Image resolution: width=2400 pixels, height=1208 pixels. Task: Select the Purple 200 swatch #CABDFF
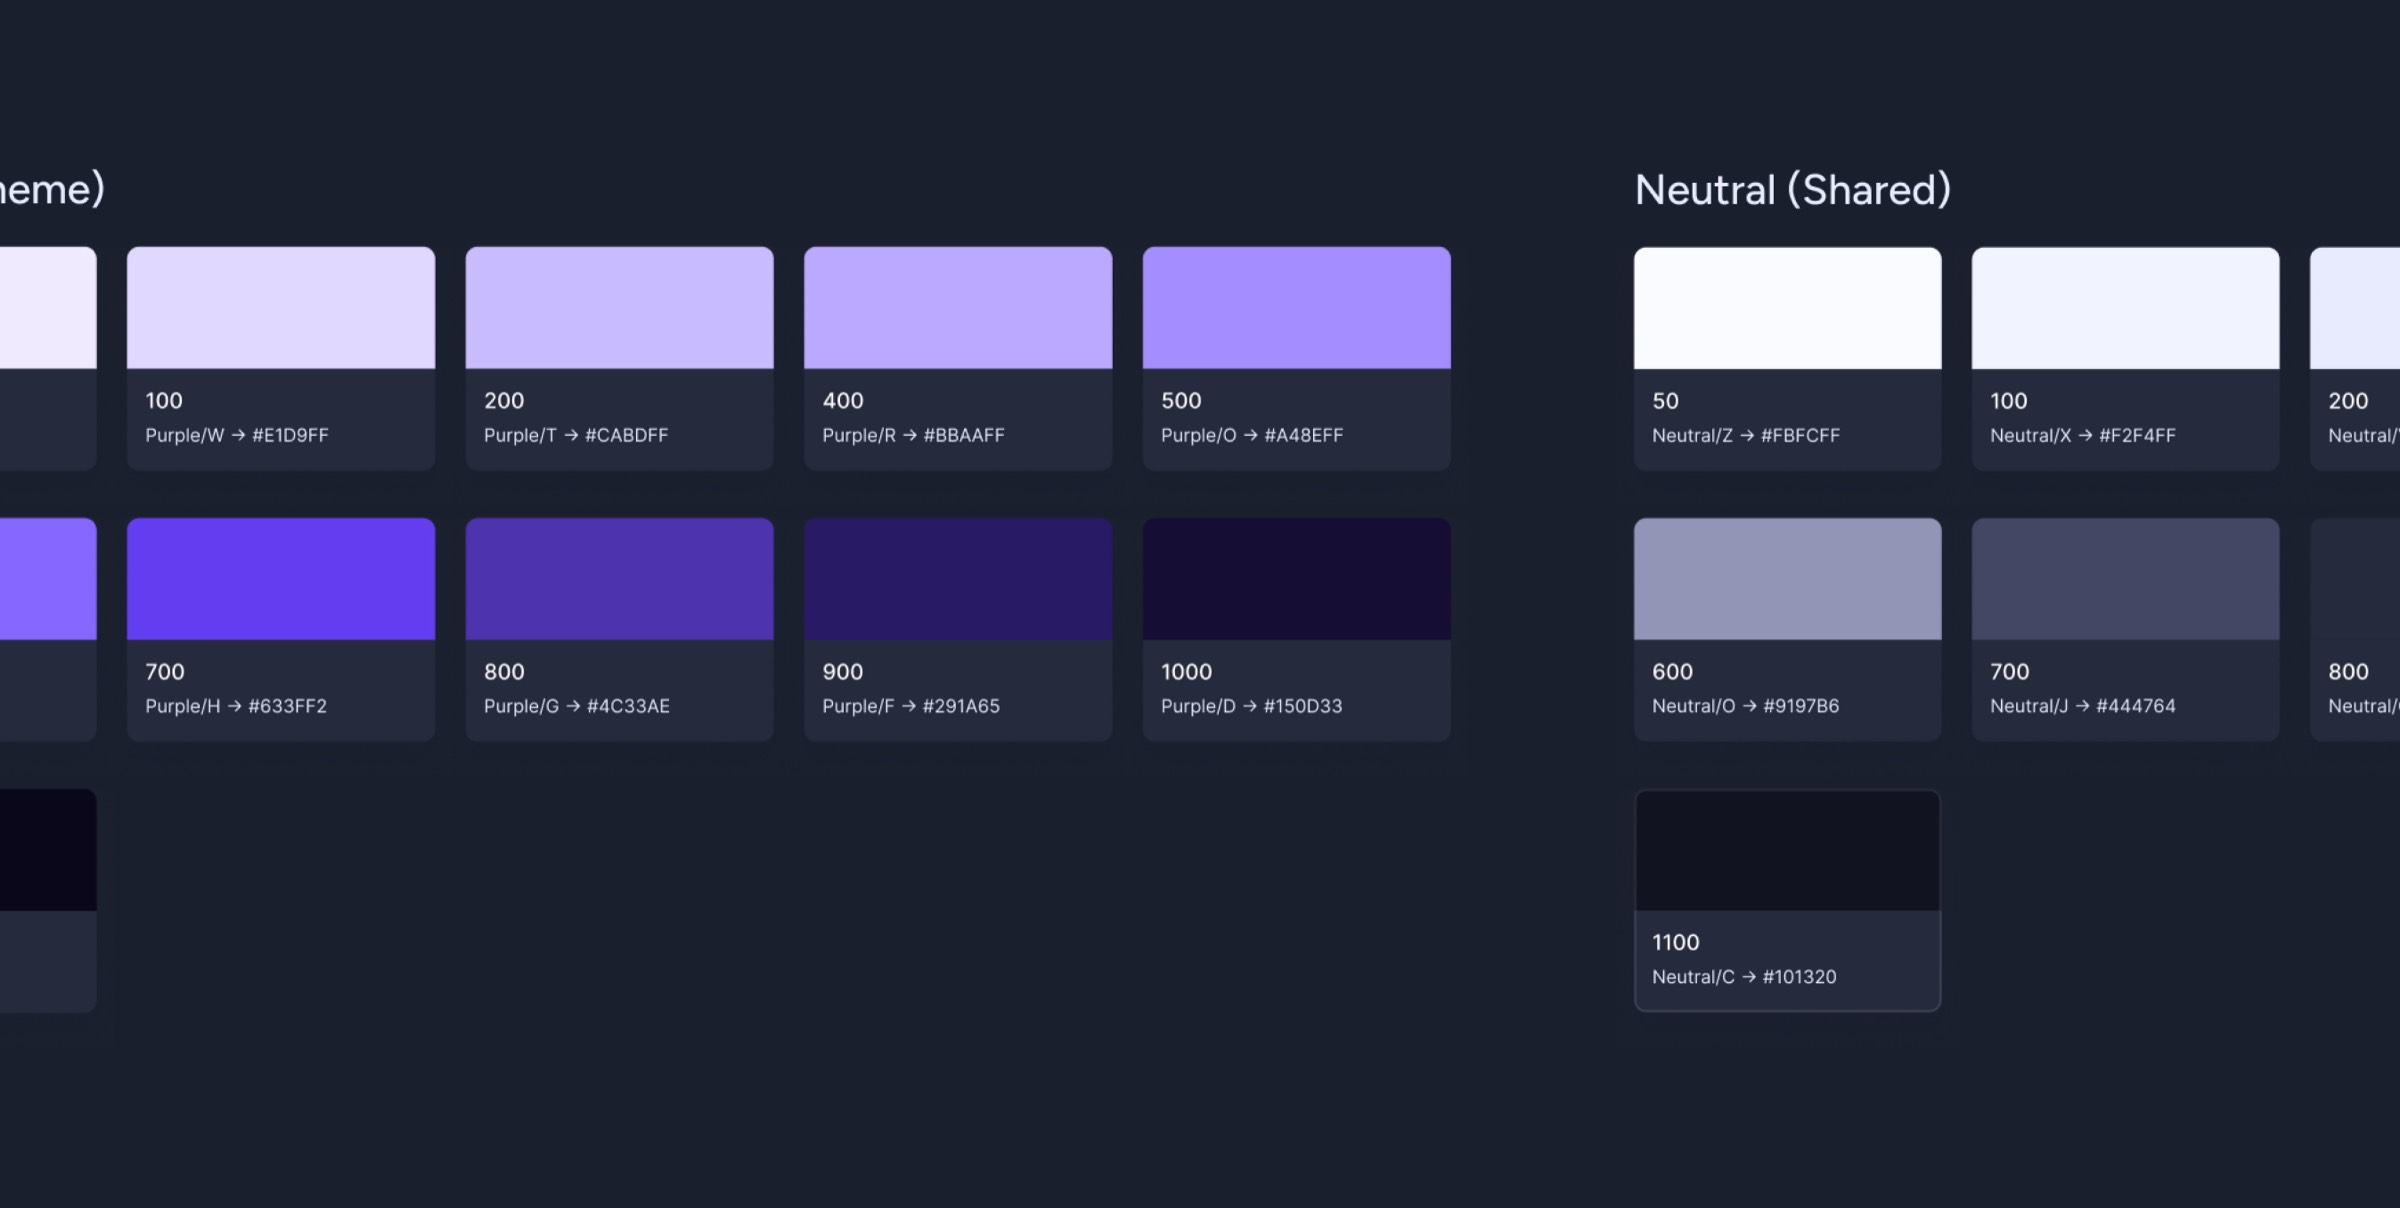tap(619, 308)
